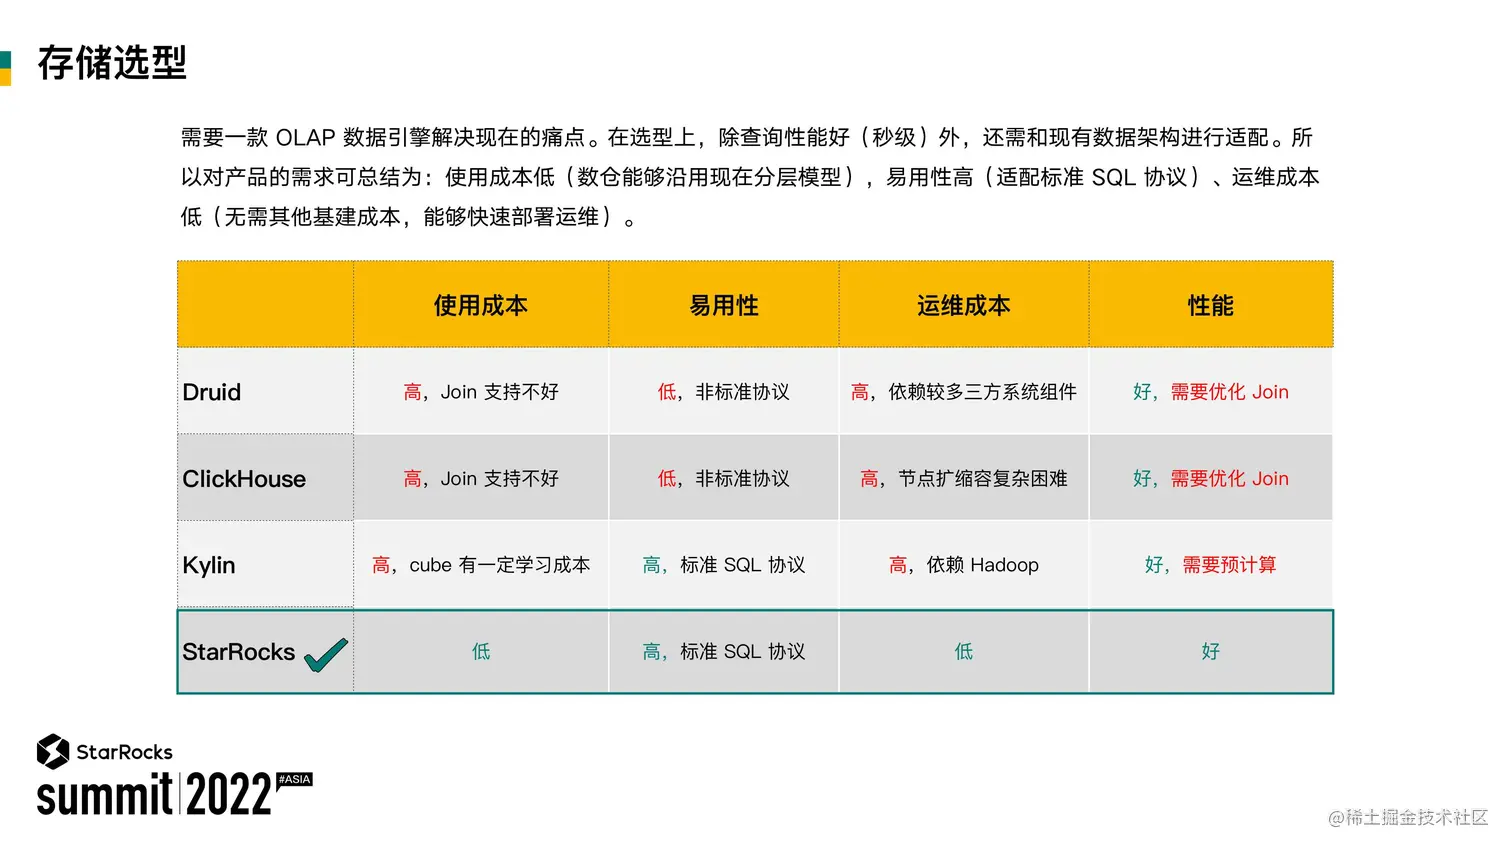This screenshot has width=1512, height=851.
Task: Click Druid's 好，需要优化 Join cell
Action: pyautogui.click(x=1211, y=392)
